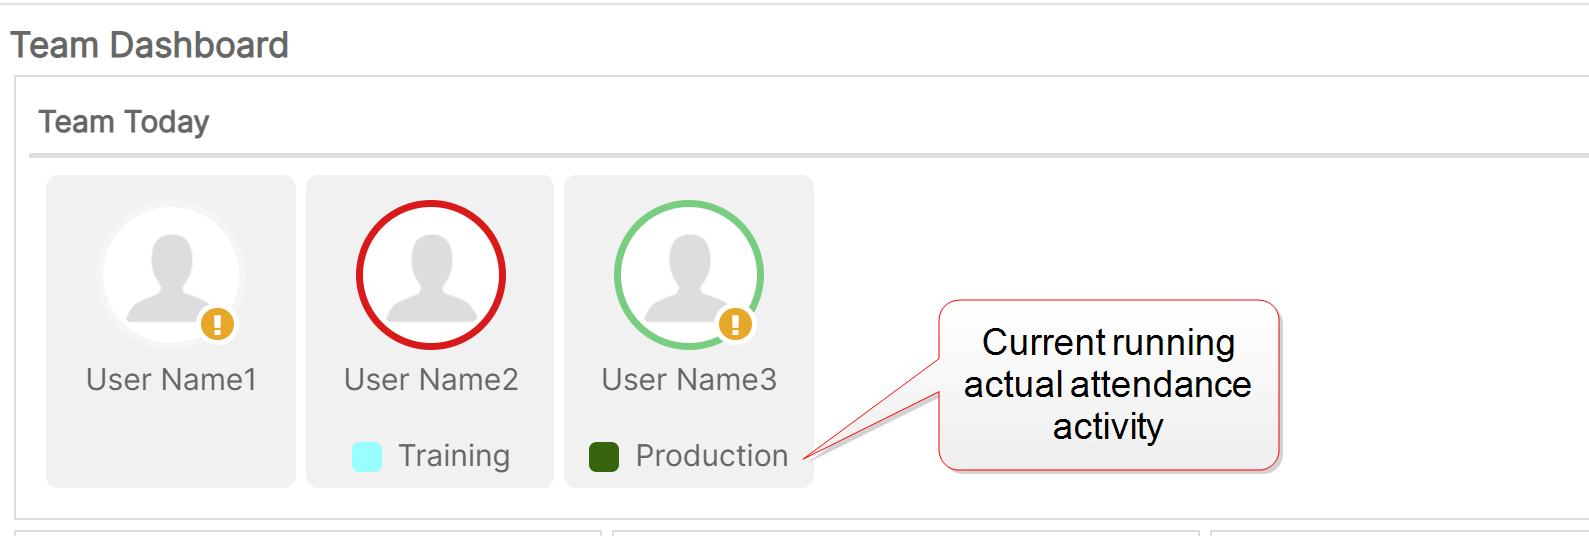This screenshot has height=536, width=1589.
Task: Click the dark green Production color square
Action: pyautogui.click(x=604, y=457)
